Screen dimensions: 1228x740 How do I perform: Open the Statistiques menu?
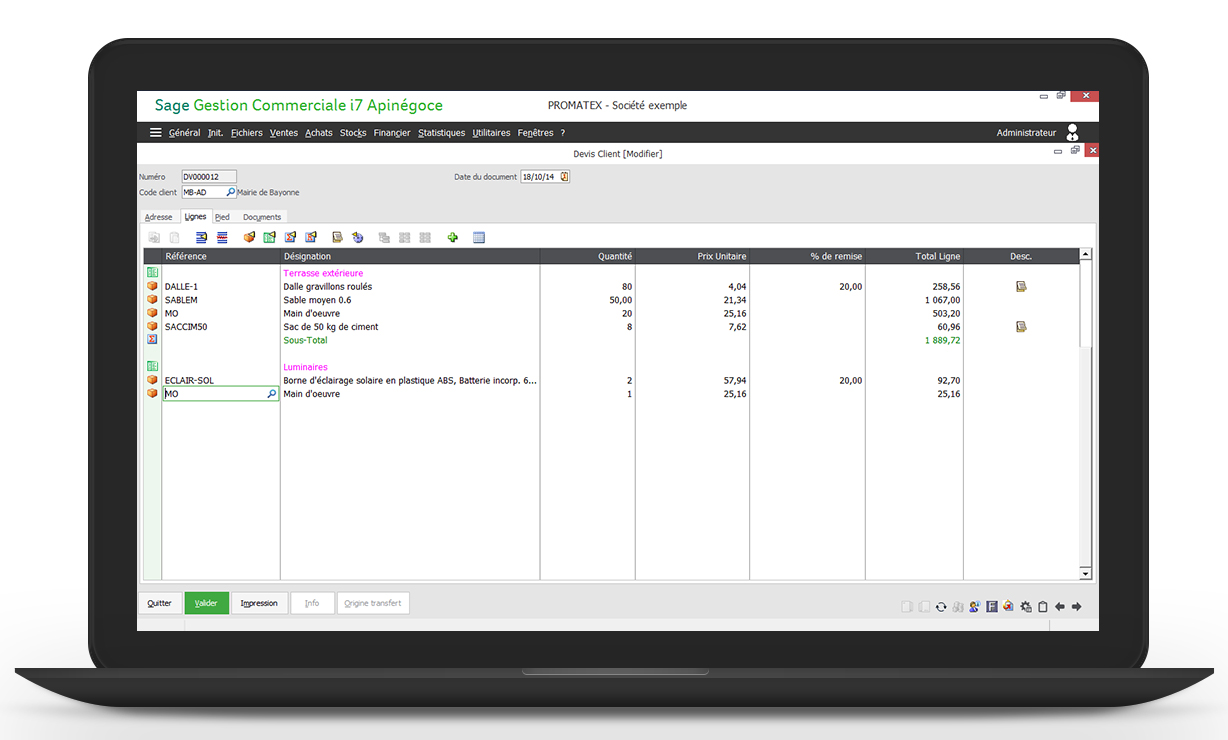(442, 133)
